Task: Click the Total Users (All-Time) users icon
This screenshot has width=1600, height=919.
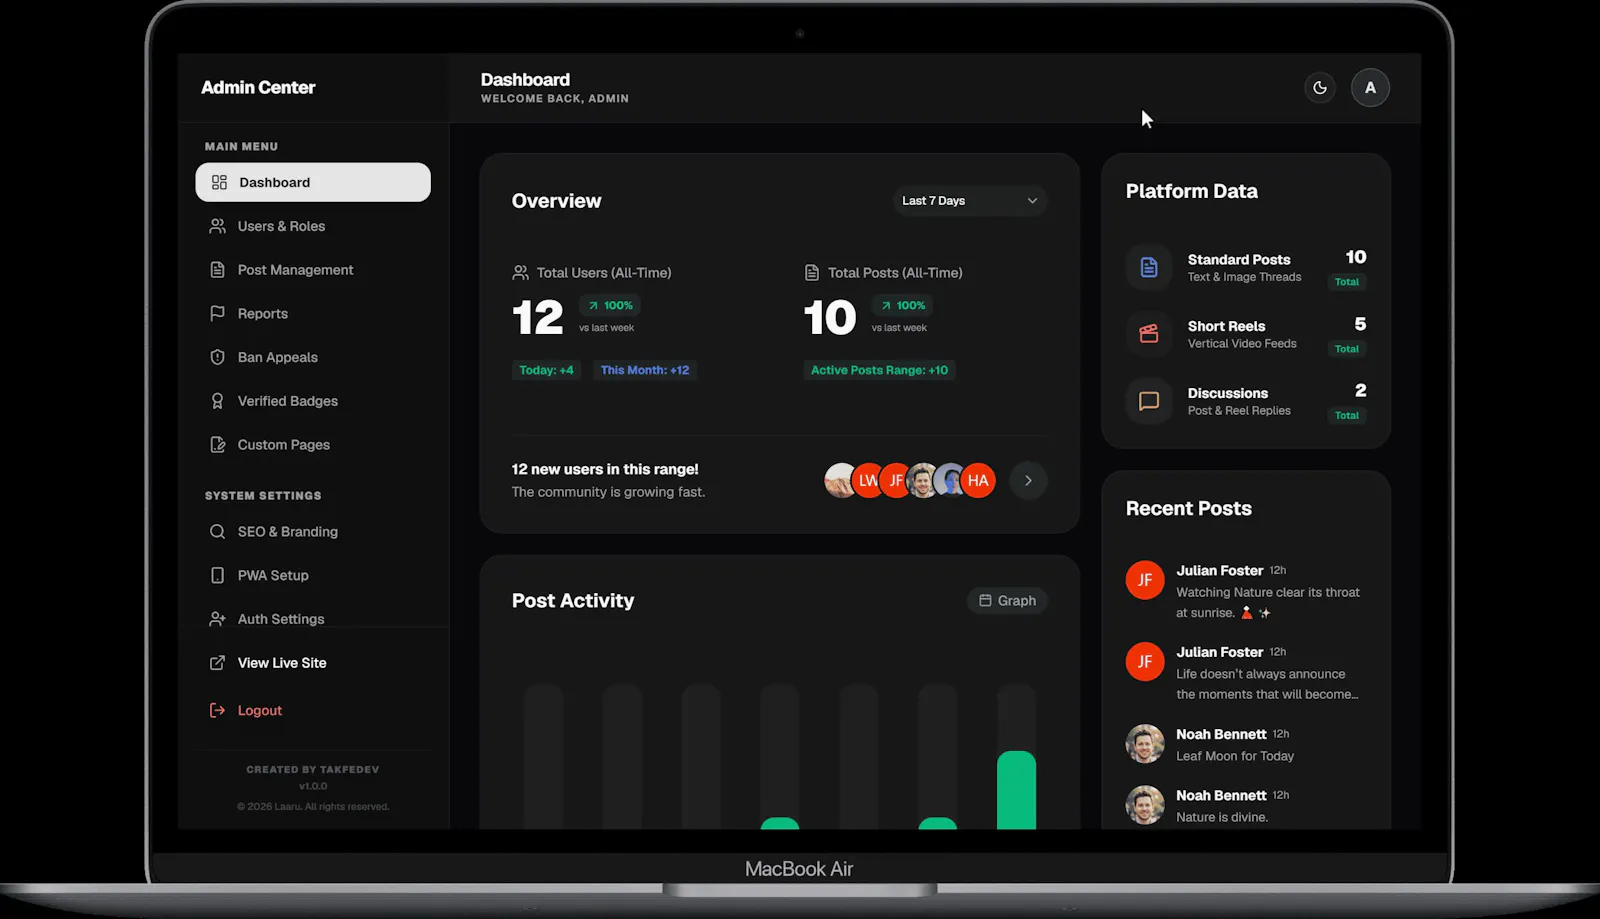Action: coord(520,273)
